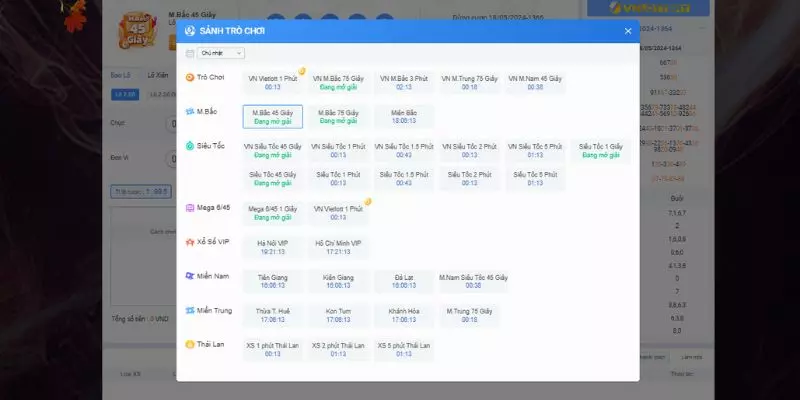Select the Mega 6/45 category label
Viewport: 800px width, 400px height.
pyautogui.click(x=213, y=208)
